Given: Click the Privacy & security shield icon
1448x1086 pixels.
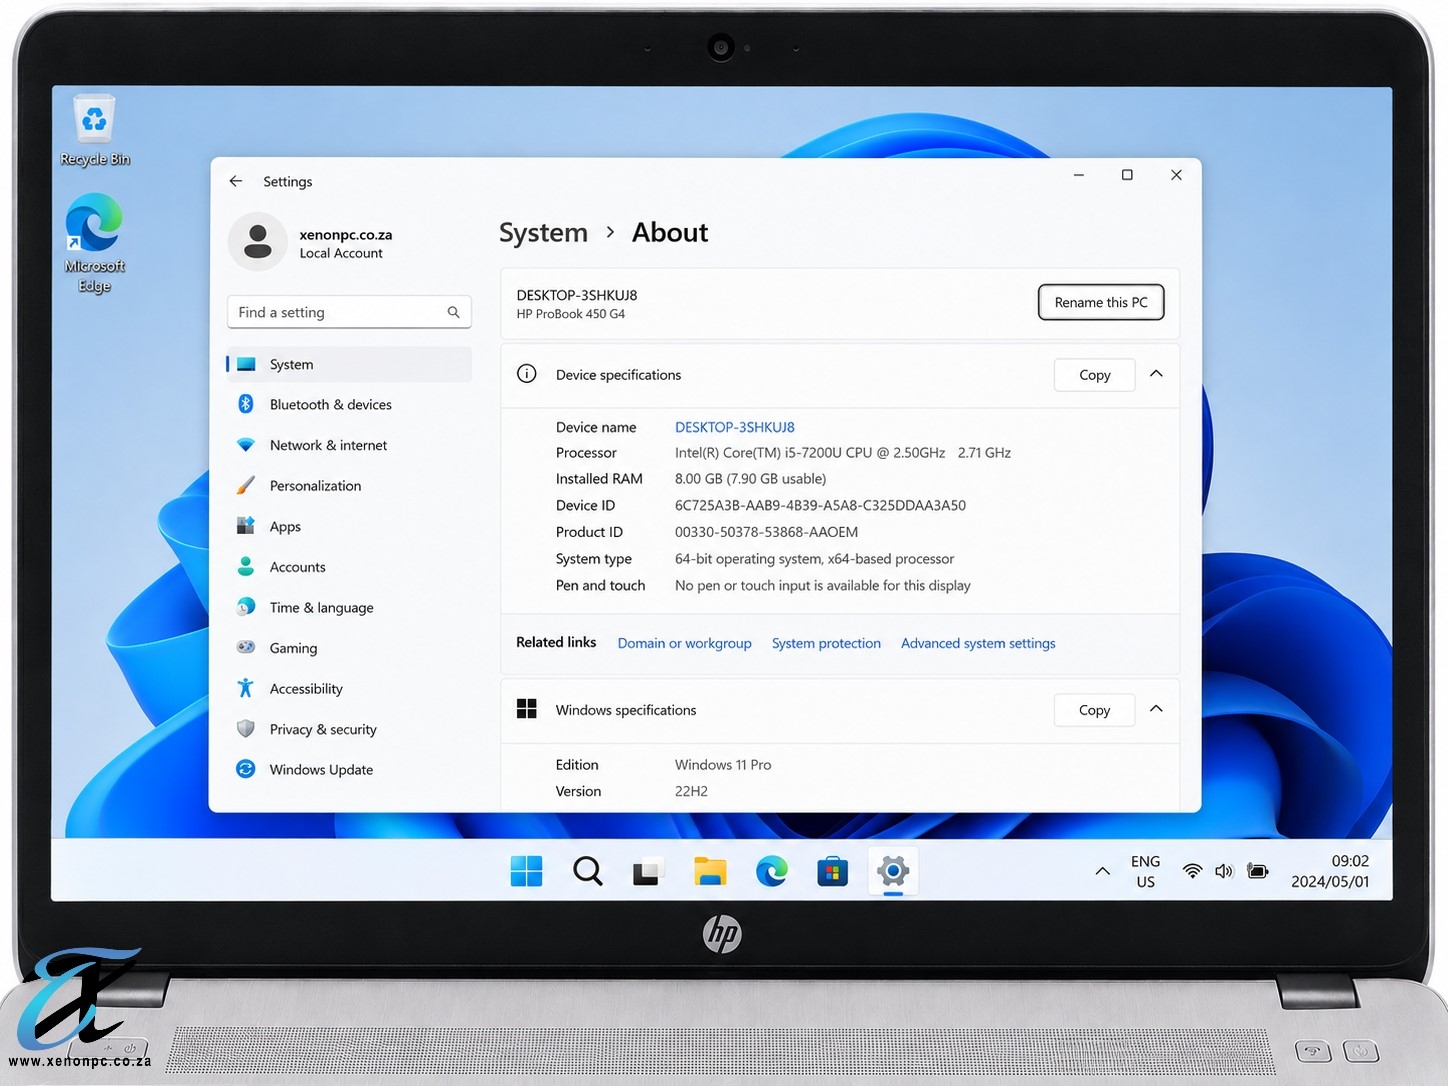Looking at the screenshot, I should pos(246,729).
